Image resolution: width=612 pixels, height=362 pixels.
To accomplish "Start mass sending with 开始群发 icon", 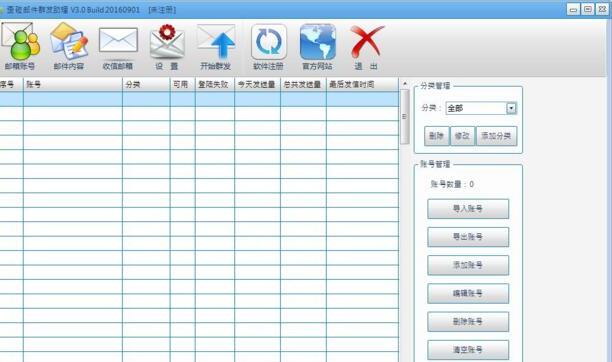I will pyautogui.click(x=216, y=47).
